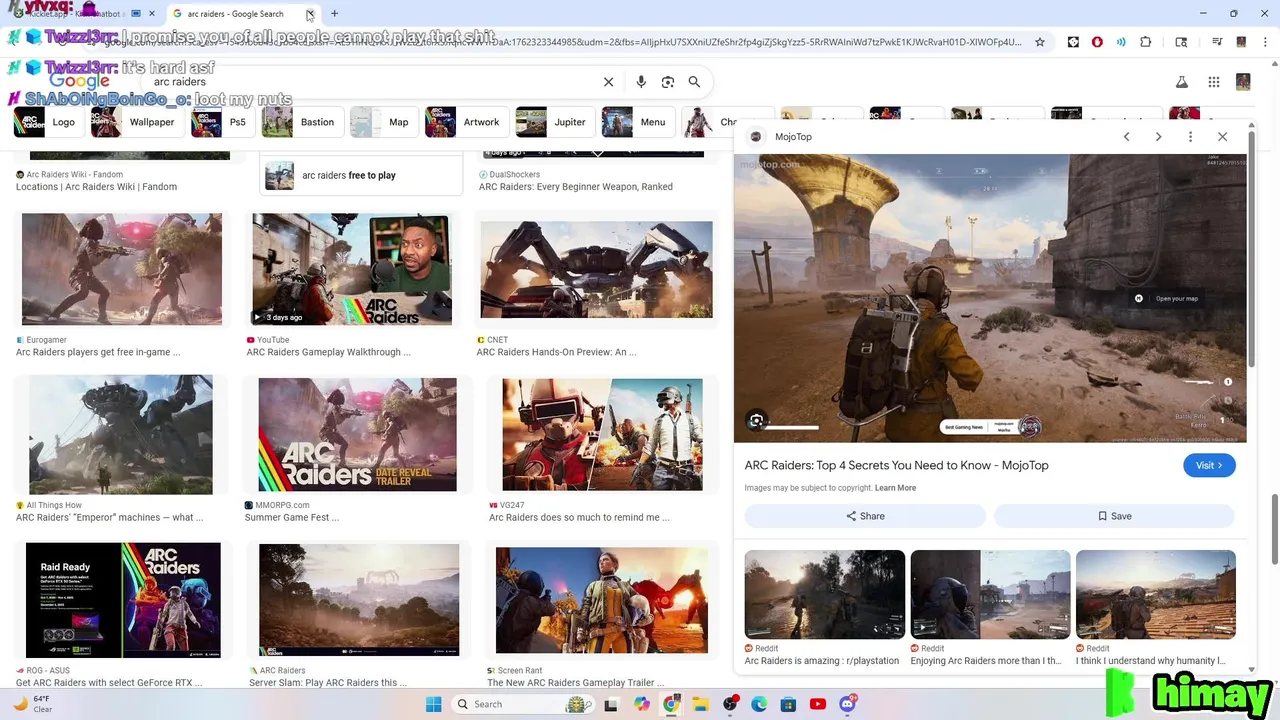Select the Jupiter filter chip
Image resolution: width=1280 pixels, height=720 pixels.
(x=553, y=122)
